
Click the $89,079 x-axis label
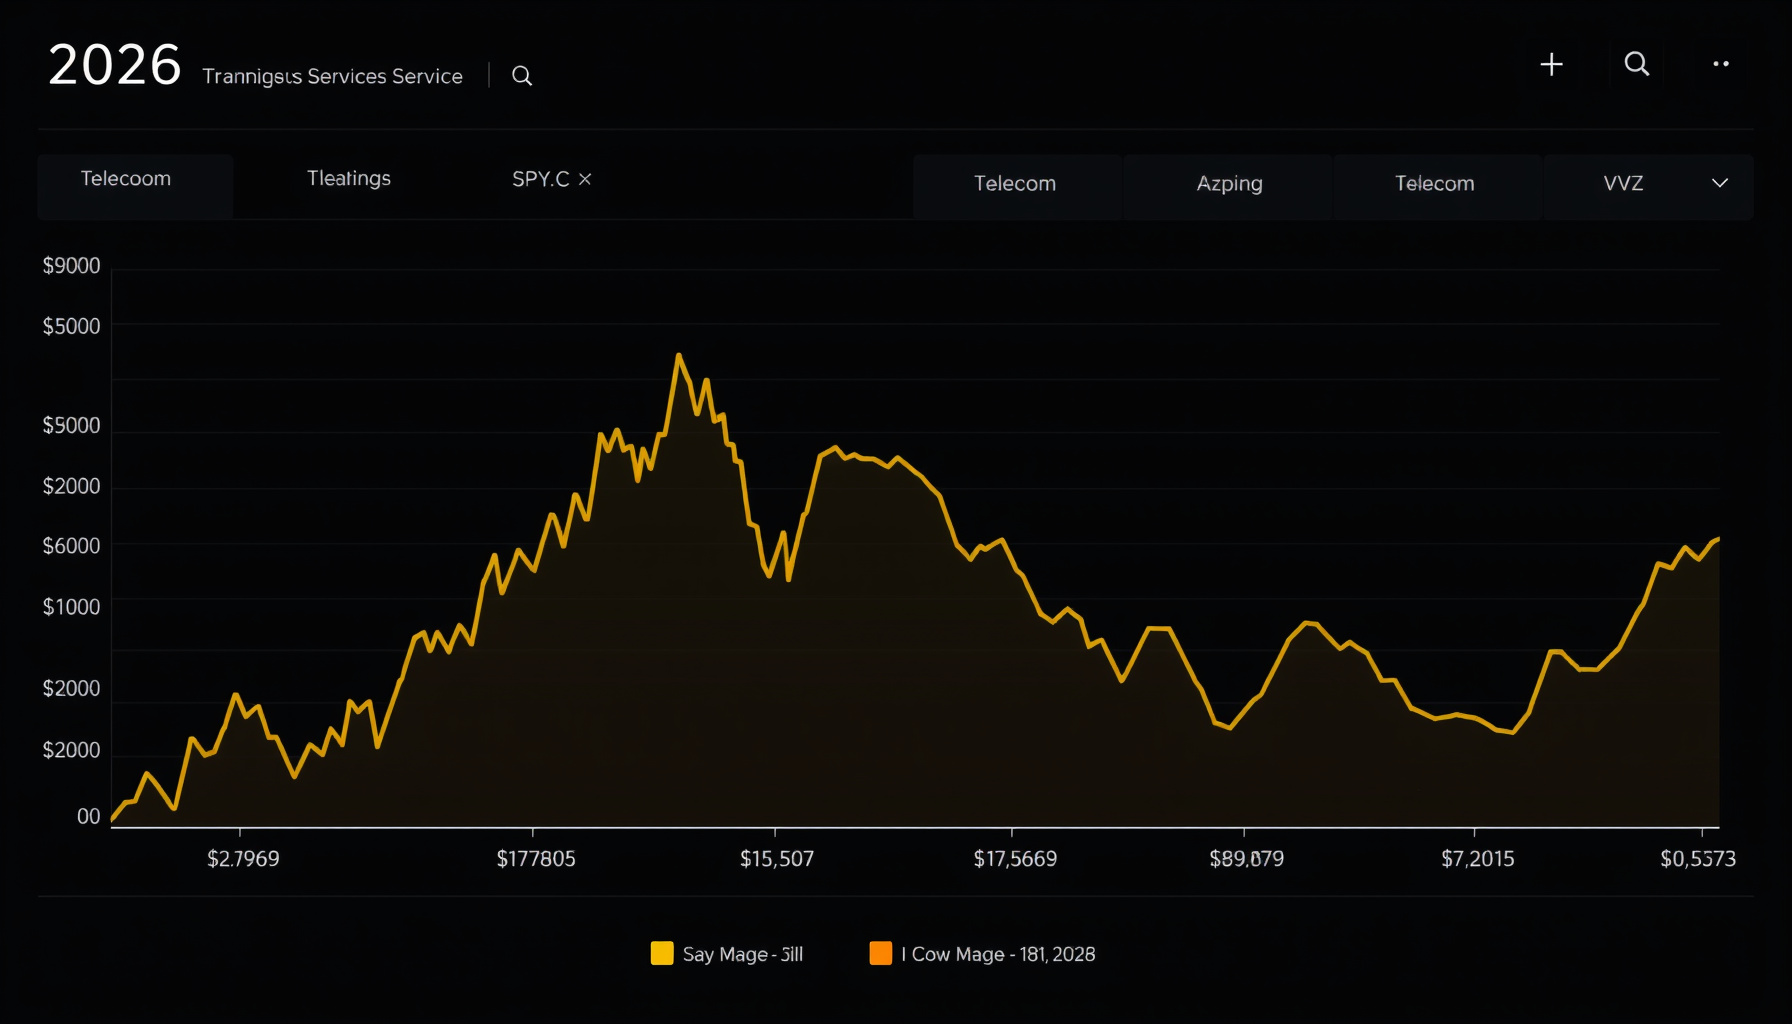1246,859
